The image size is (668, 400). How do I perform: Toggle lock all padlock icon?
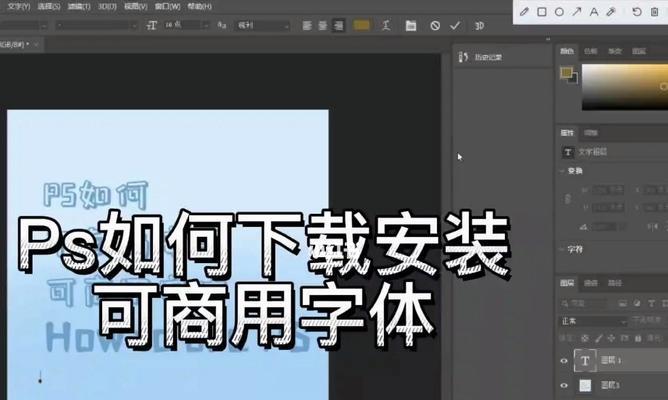click(x=638, y=338)
